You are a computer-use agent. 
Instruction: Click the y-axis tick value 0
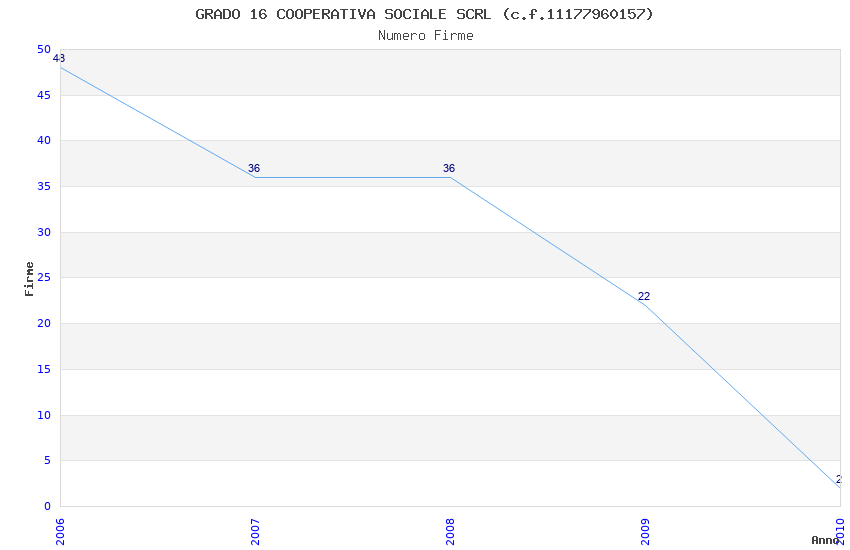[x=48, y=506]
